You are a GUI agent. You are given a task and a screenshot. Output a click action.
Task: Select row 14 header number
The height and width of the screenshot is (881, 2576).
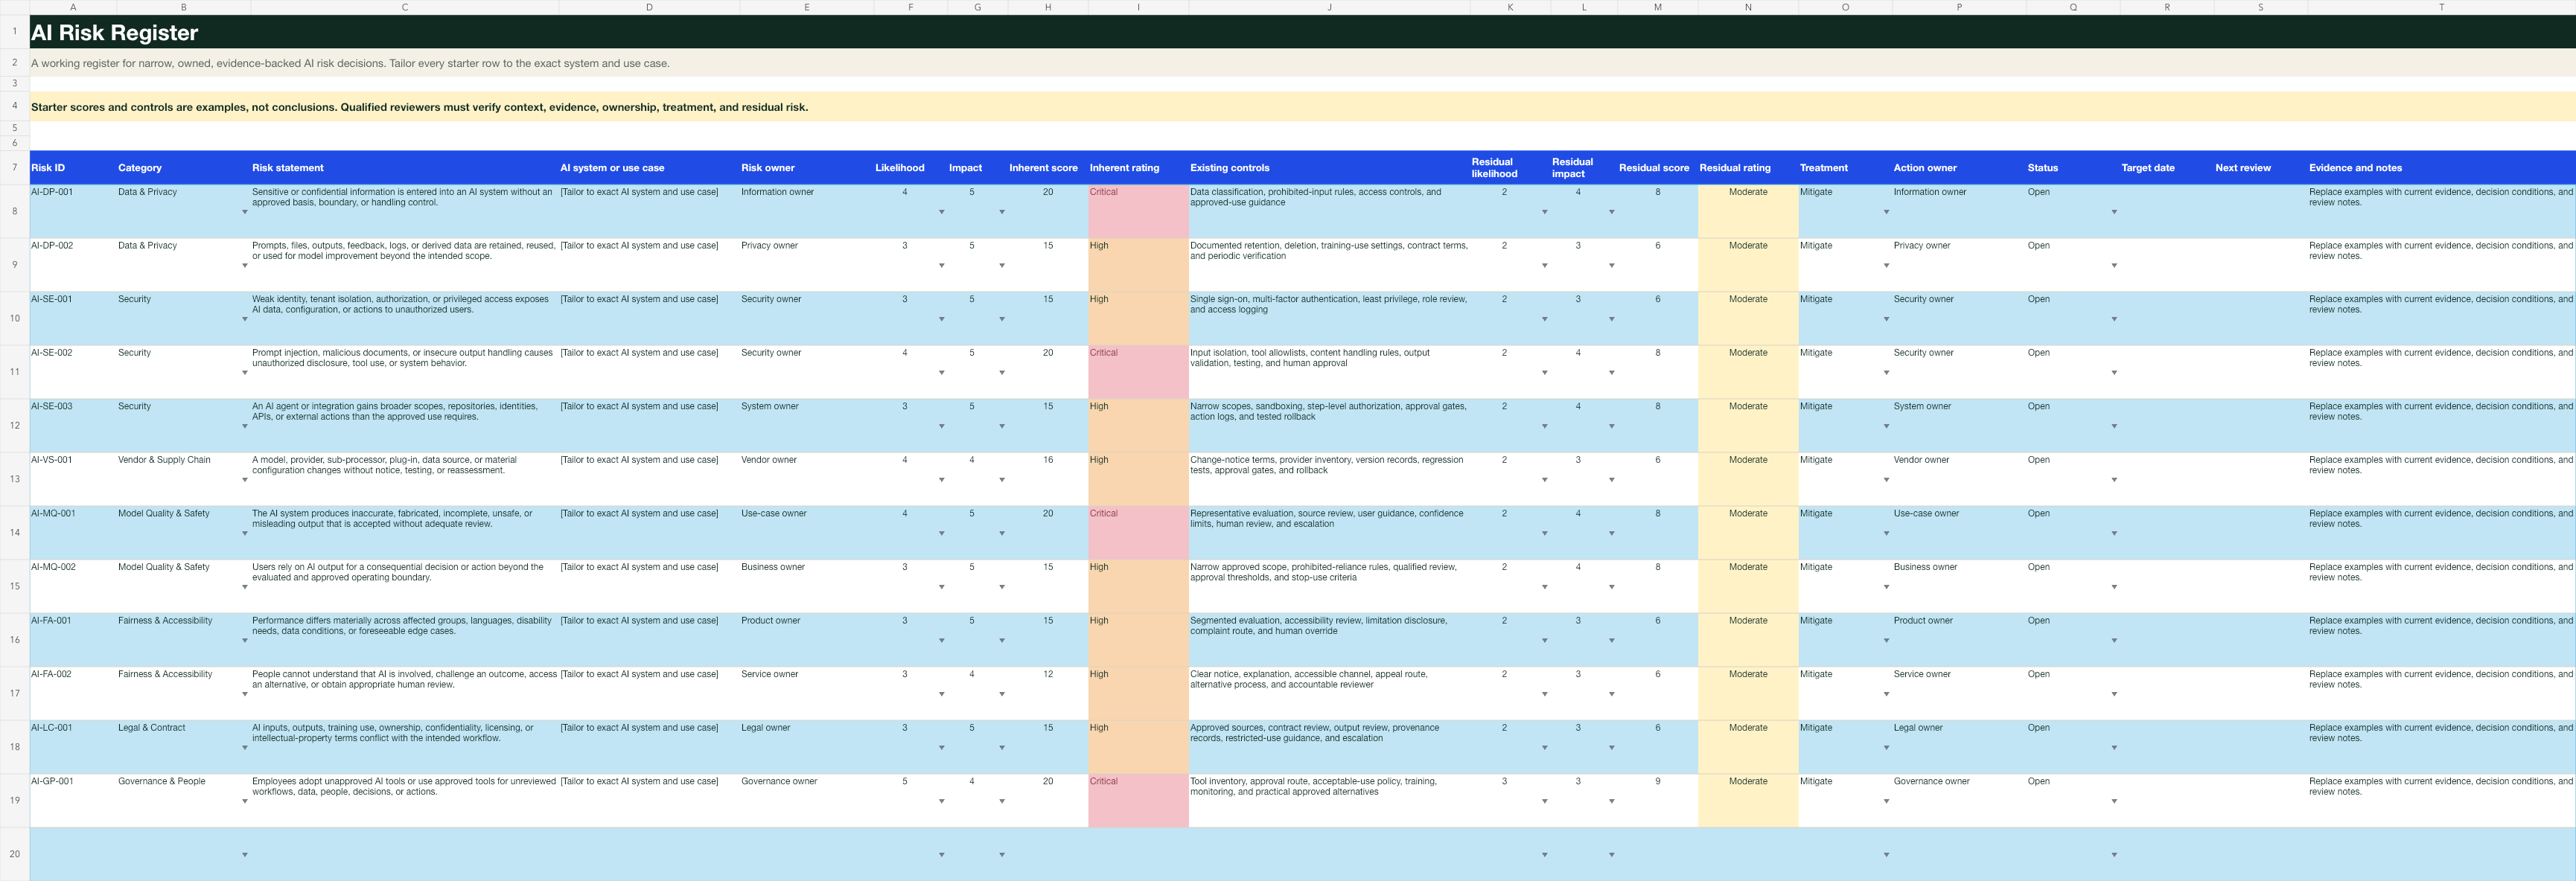point(14,532)
